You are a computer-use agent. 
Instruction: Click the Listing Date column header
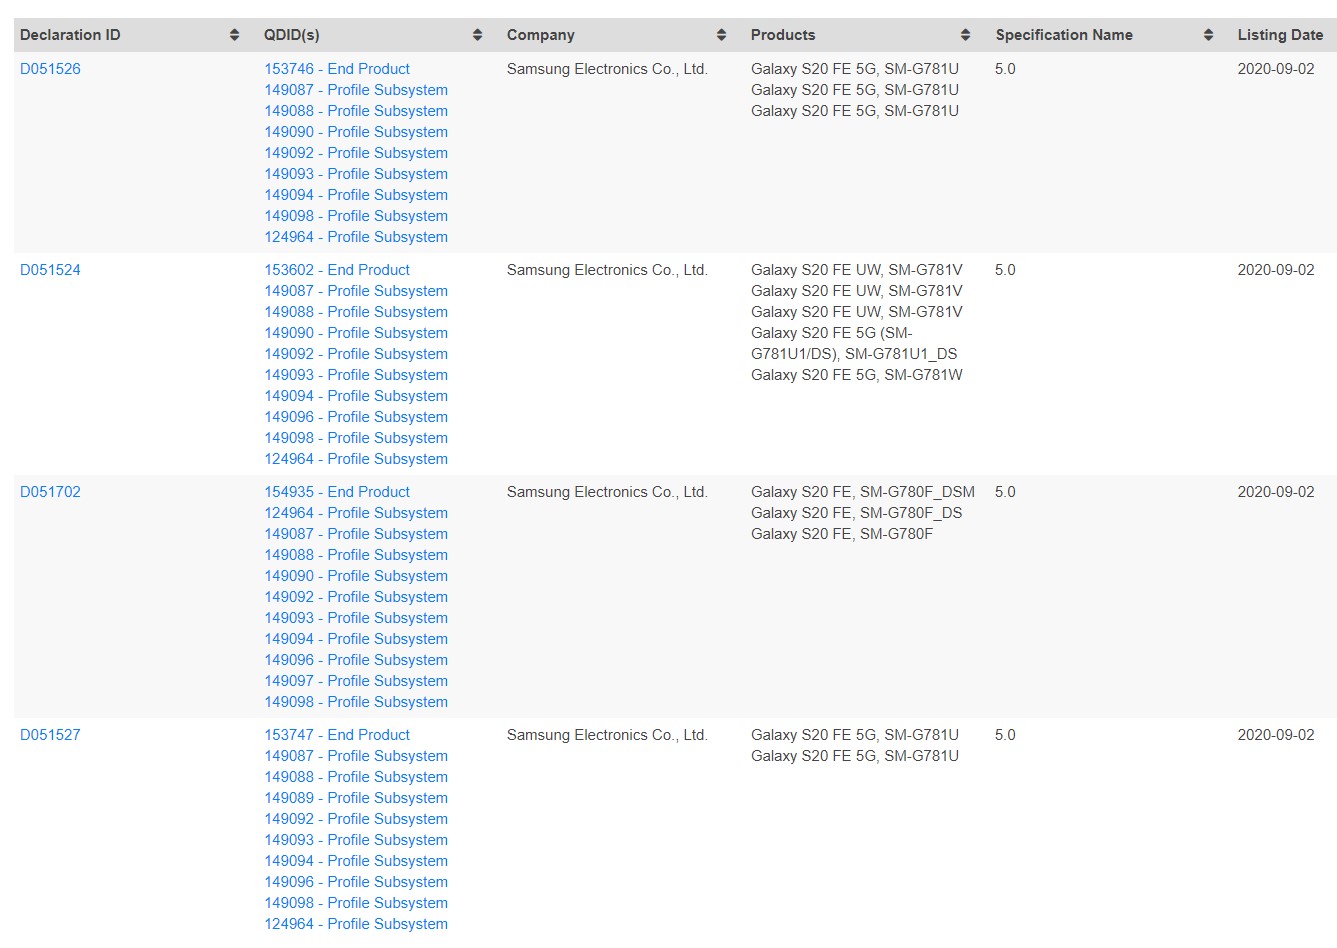(1279, 35)
